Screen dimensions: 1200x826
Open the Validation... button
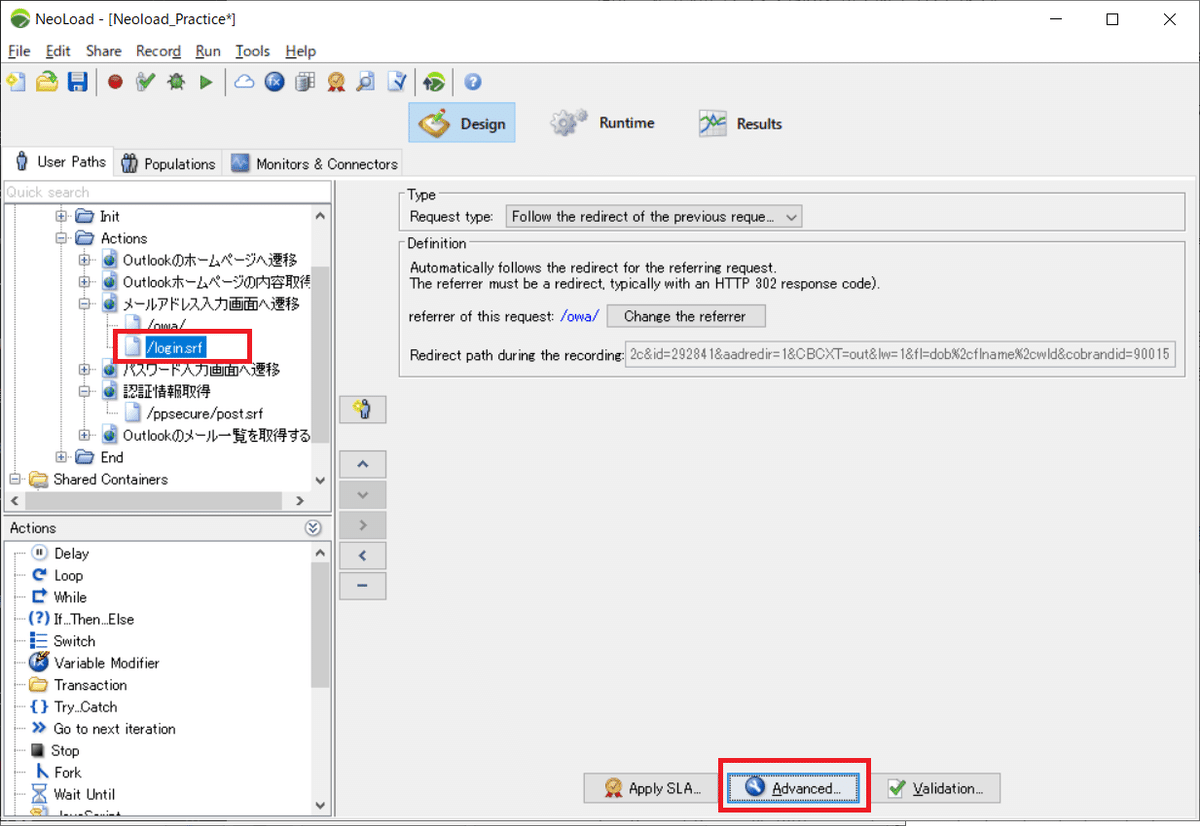coord(938,788)
